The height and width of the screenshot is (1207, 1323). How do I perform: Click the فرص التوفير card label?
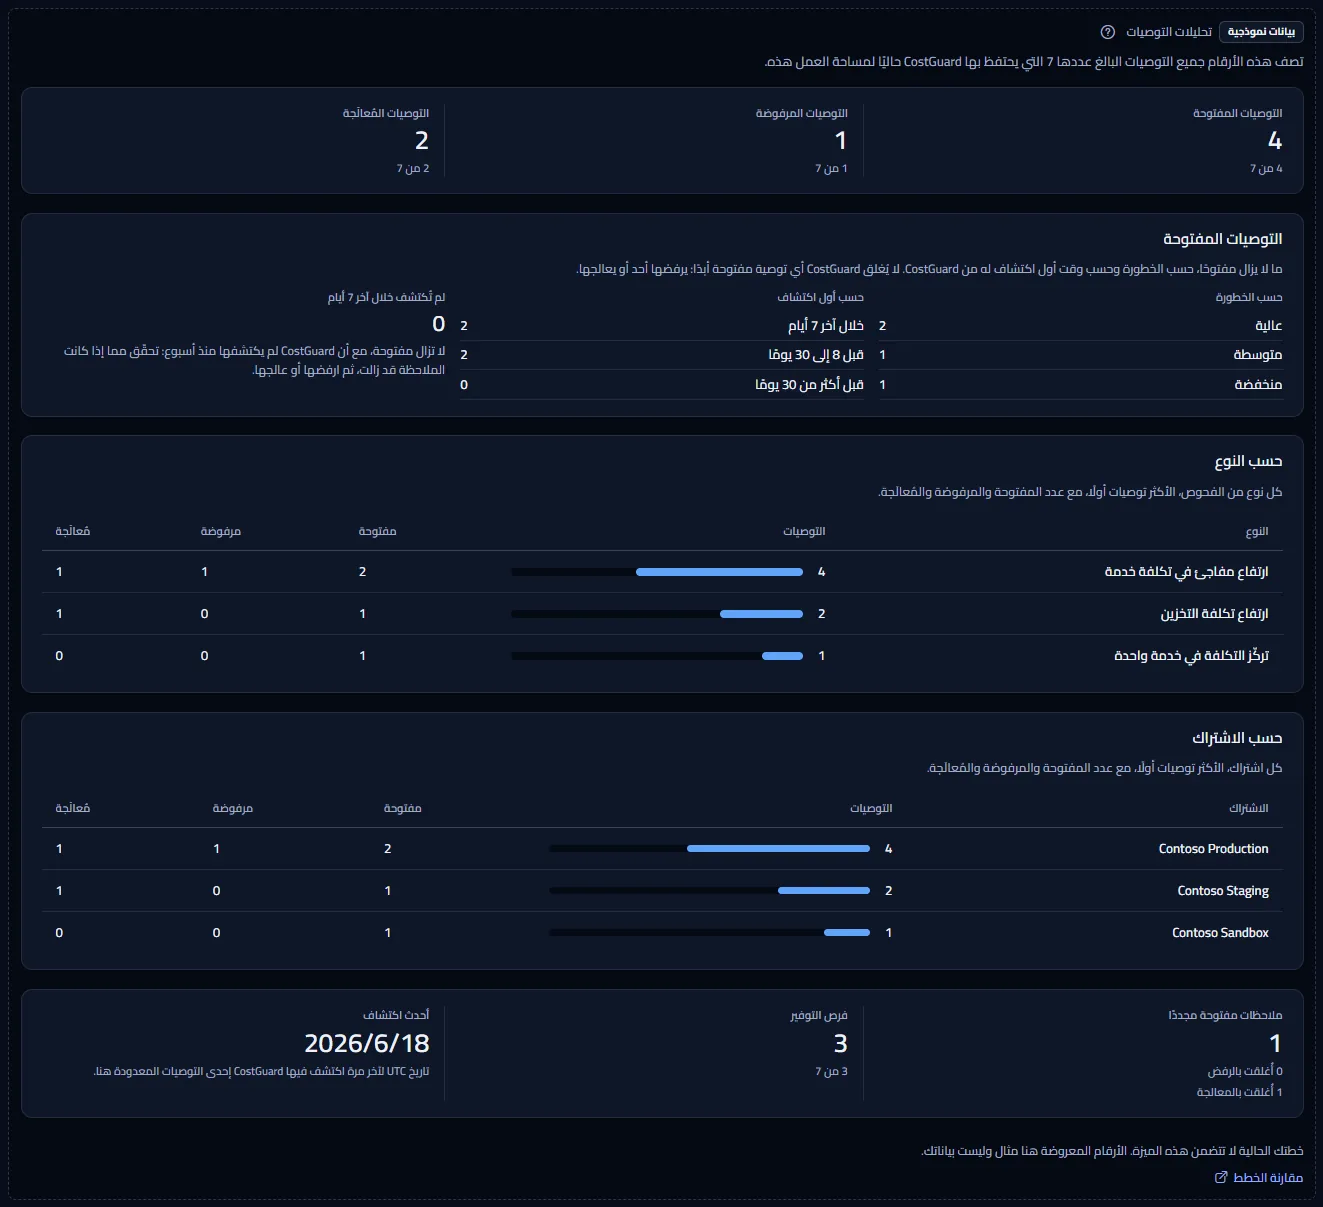point(819,1015)
